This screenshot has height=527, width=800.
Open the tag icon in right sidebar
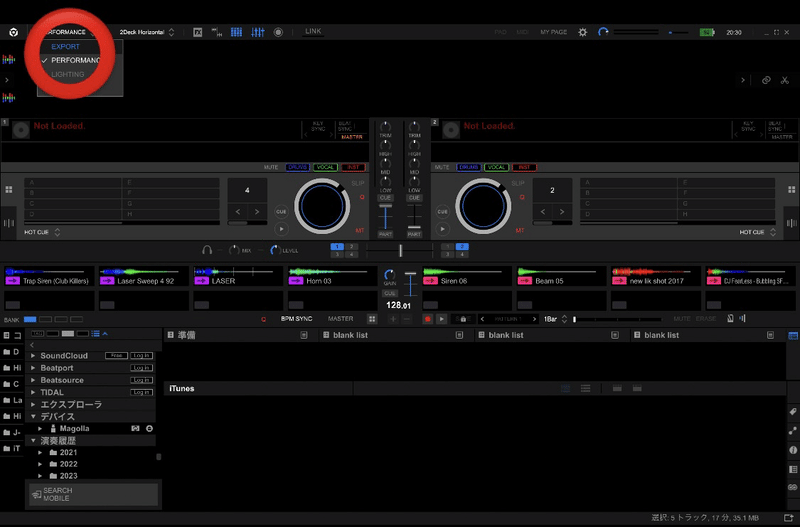tap(792, 412)
